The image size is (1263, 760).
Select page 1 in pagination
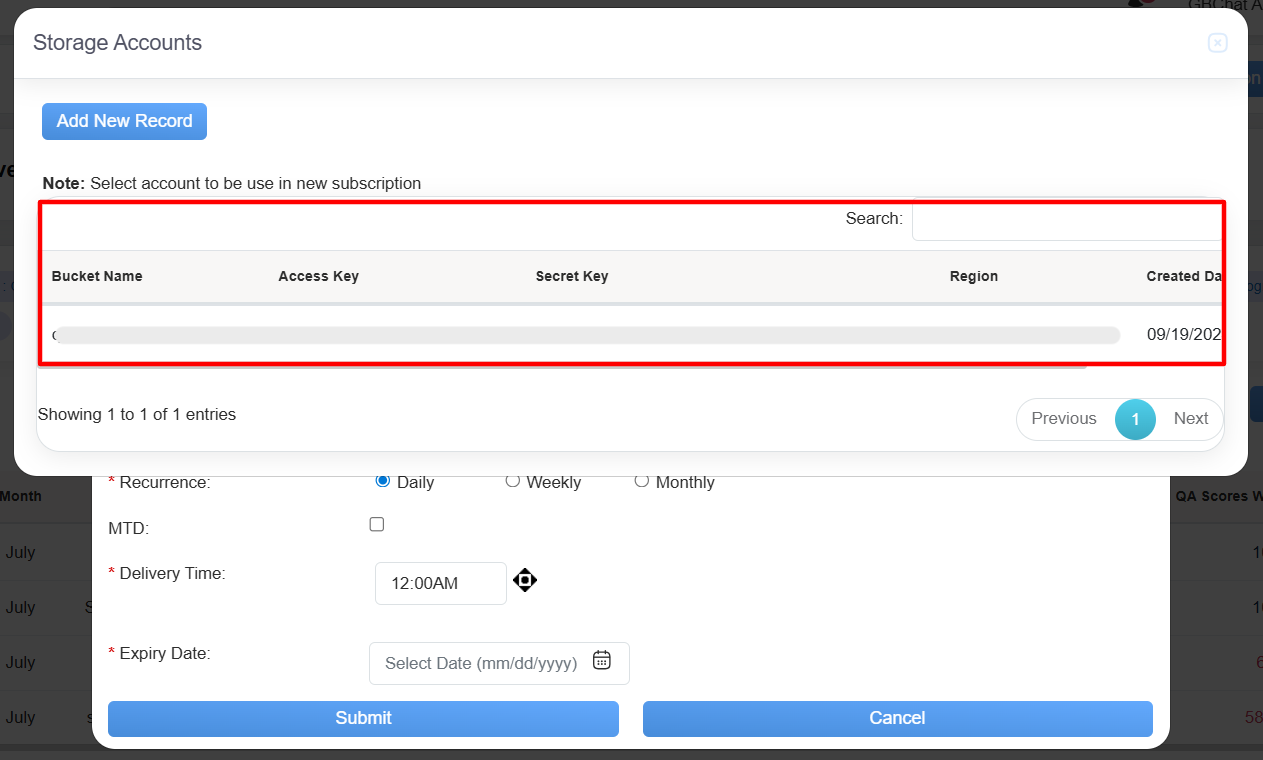[1135, 419]
